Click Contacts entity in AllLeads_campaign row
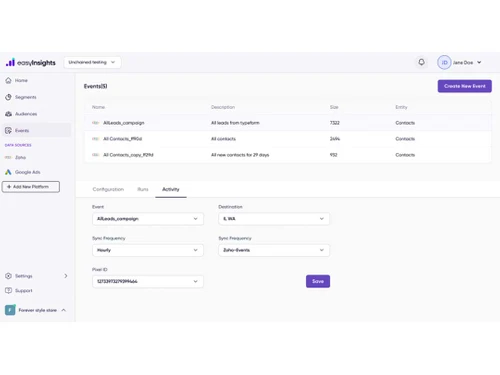This screenshot has width=500, height=375. (405, 123)
